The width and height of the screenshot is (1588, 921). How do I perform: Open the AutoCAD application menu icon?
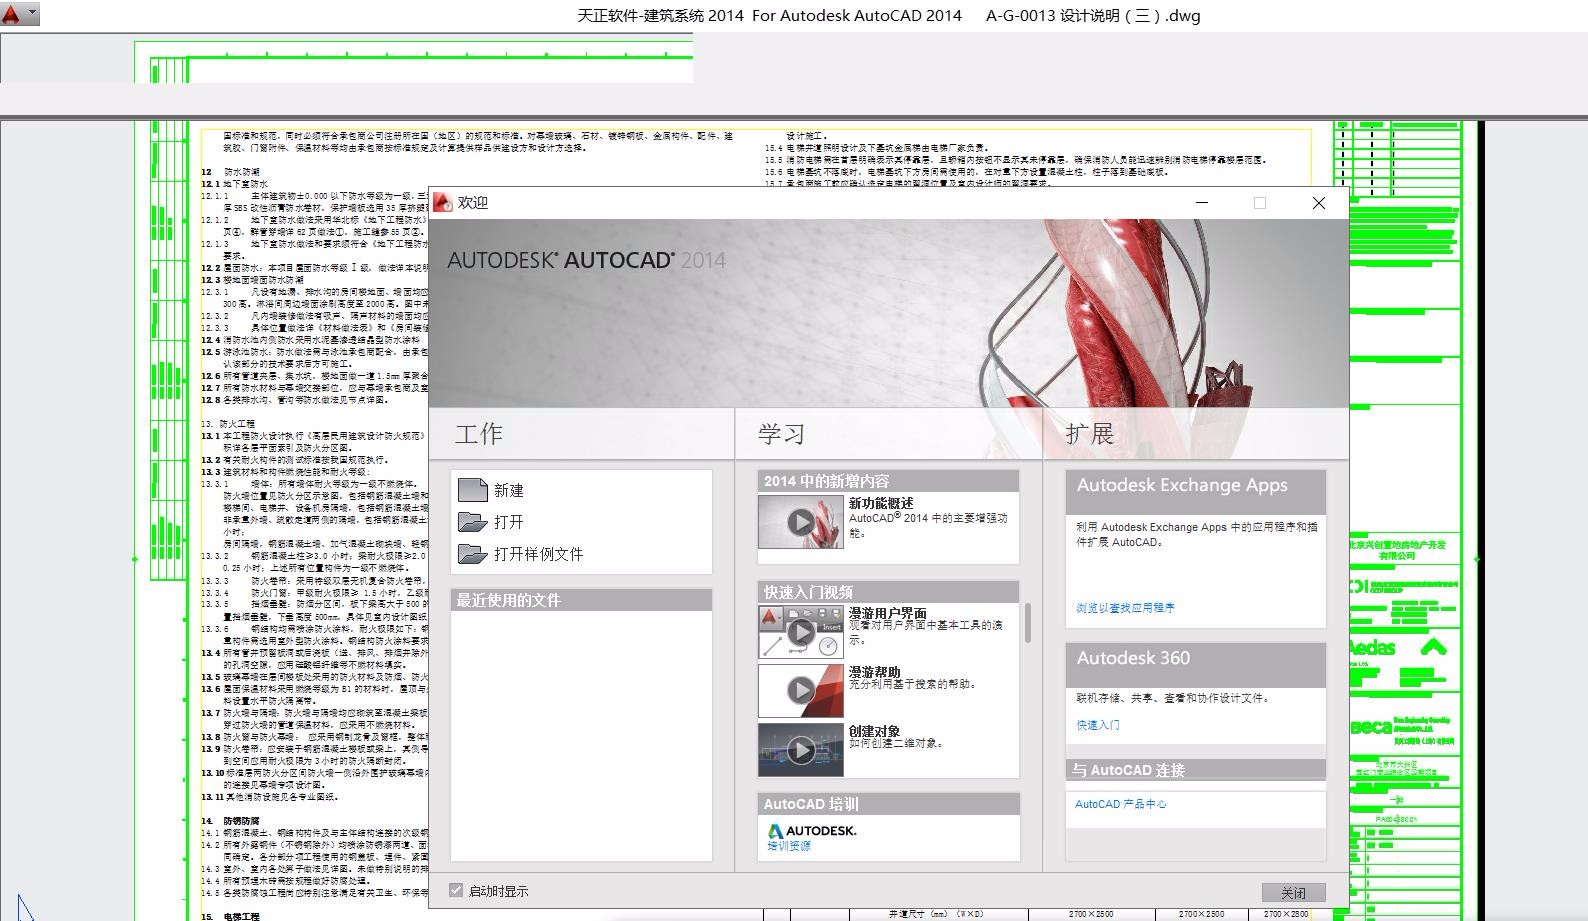pos(11,15)
